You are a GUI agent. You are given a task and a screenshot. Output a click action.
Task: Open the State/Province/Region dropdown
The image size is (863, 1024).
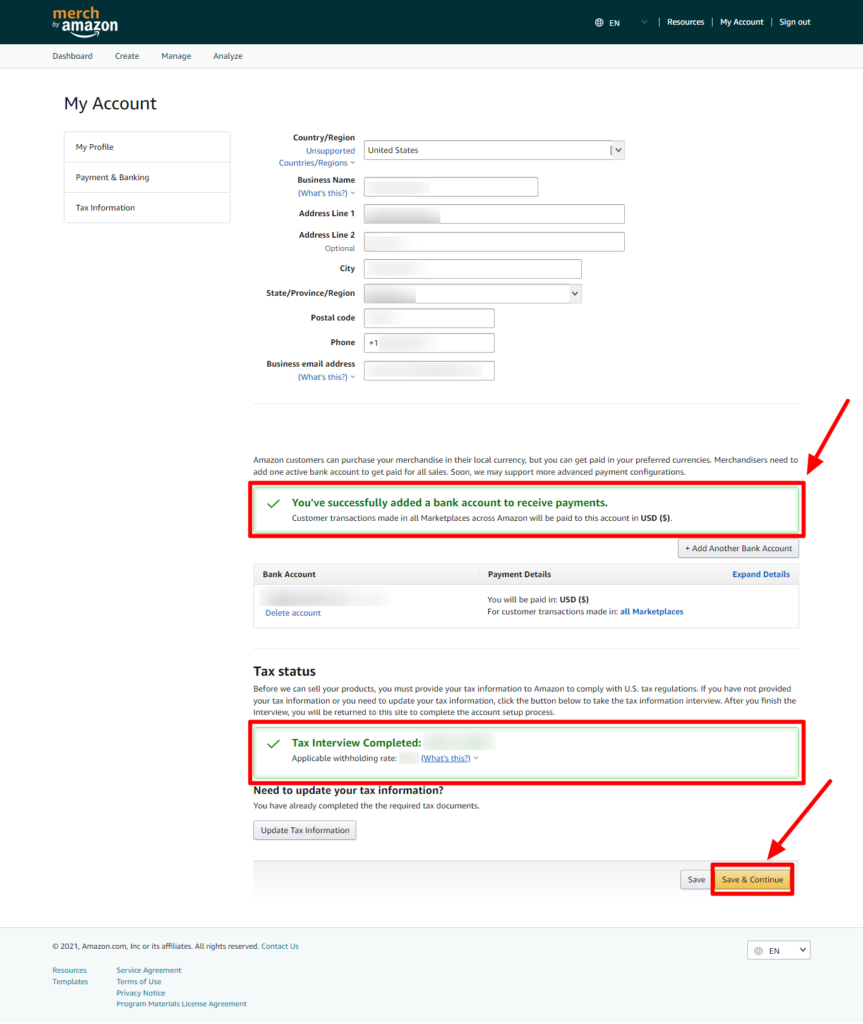(x=472, y=294)
